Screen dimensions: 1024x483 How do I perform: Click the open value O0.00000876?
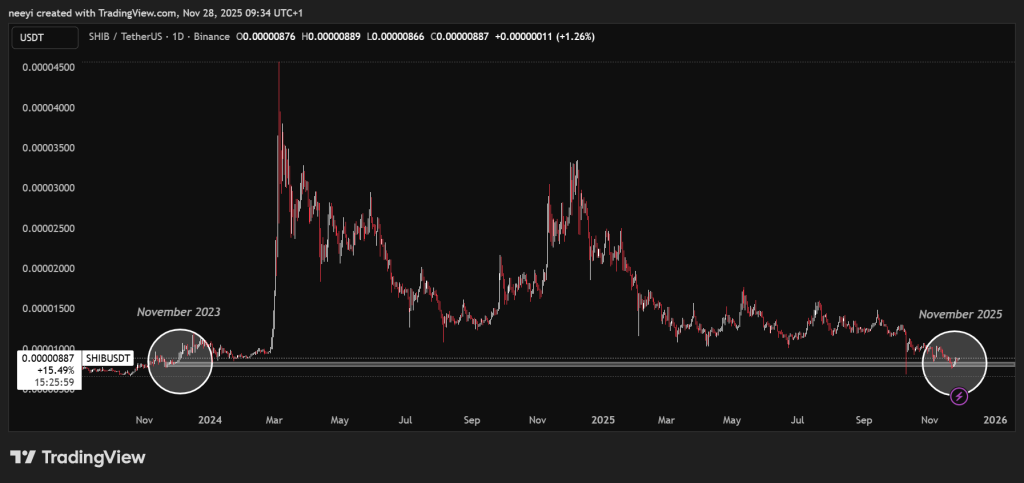click(x=265, y=37)
